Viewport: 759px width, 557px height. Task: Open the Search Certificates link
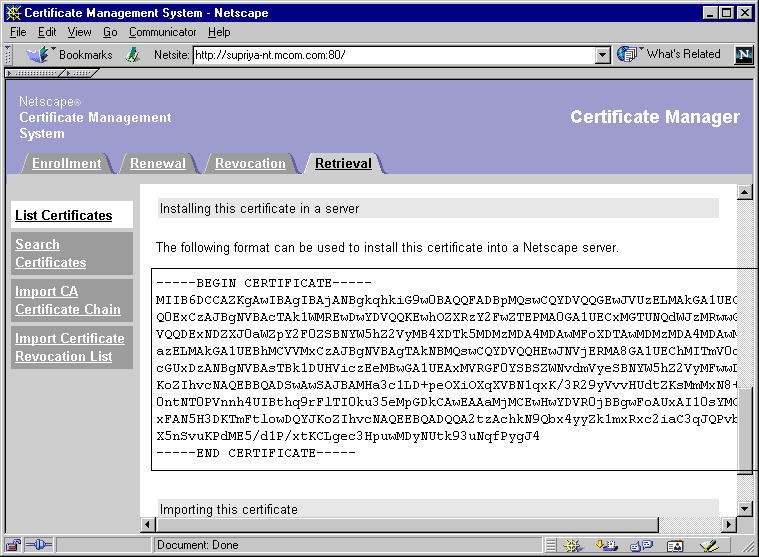(x=50, y=254)
